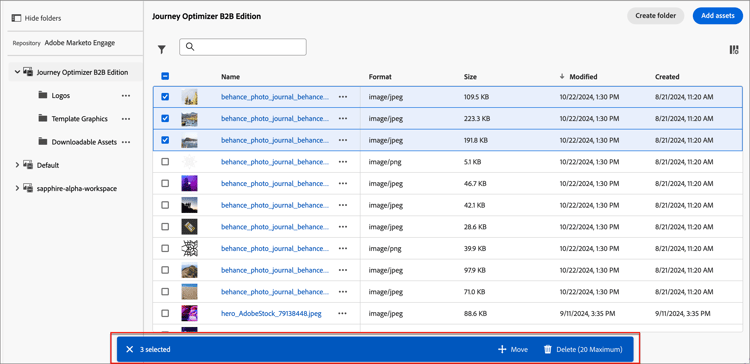Click ellipsis for hero_AdobeStock_79138448.jpeg

(342, 313)
